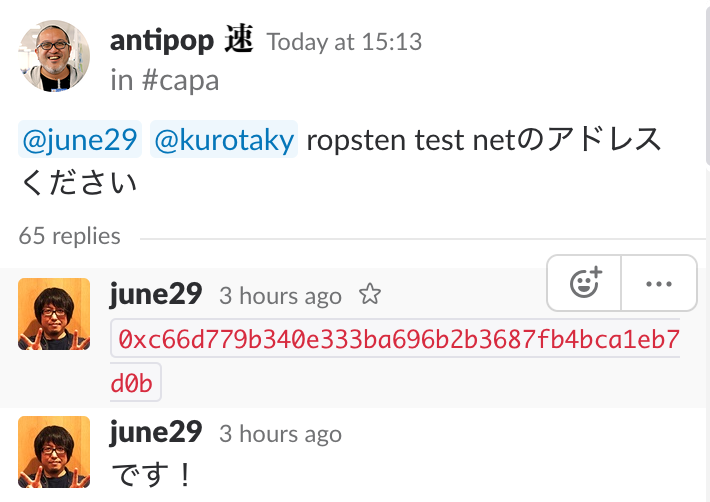The height and width of the screenshot is (502, 710).
Task: Click the ropsten test net message text
Action: 484,141
